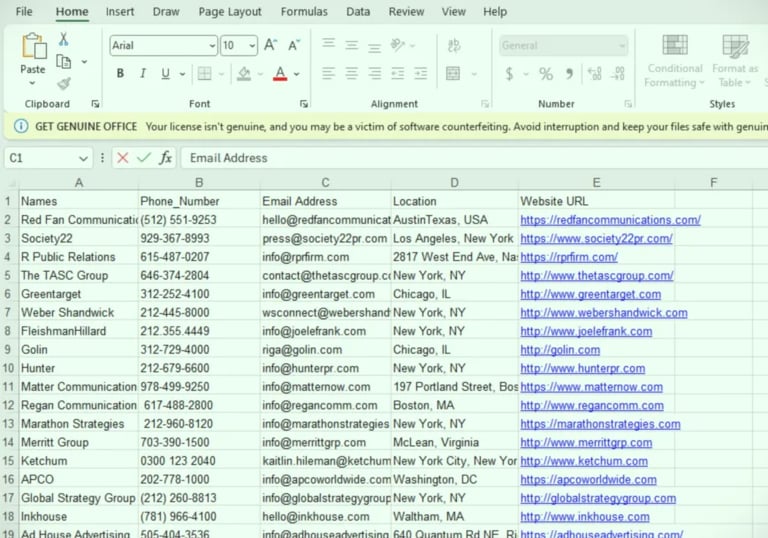
Task: Toggle italic formatting
Action: (x=143, y=73)
